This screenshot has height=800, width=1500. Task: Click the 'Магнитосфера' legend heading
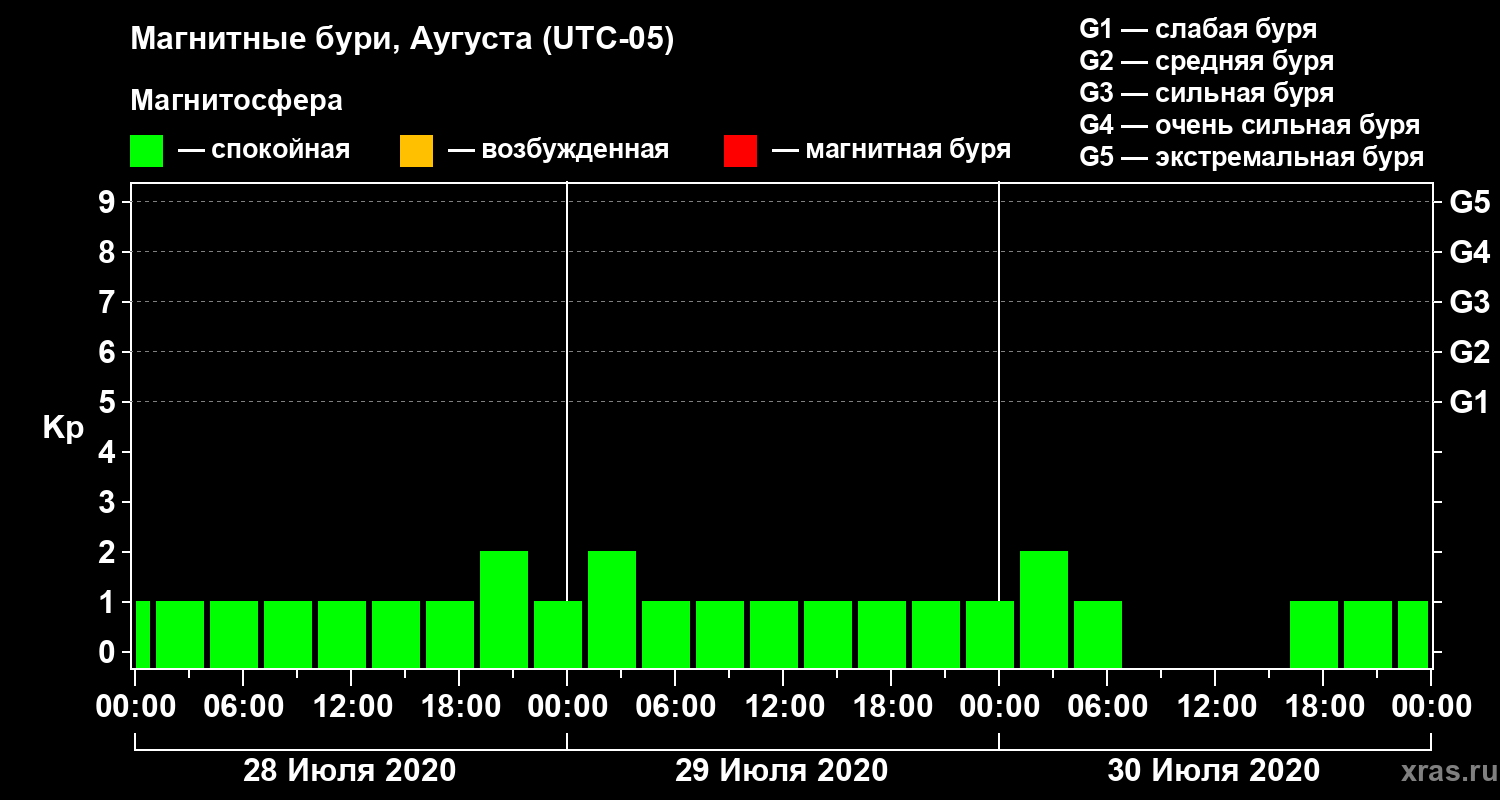tap(236, 101)
